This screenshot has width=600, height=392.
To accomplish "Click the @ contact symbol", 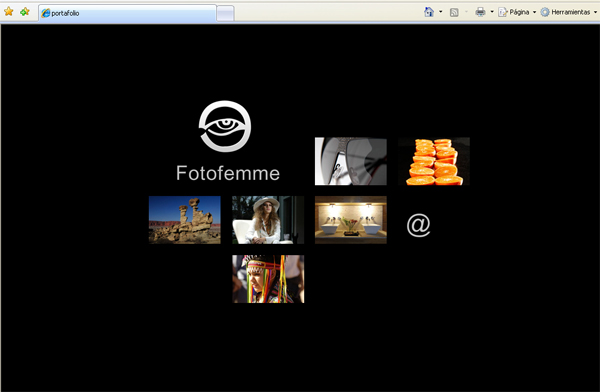I will [x=418, y=225].
